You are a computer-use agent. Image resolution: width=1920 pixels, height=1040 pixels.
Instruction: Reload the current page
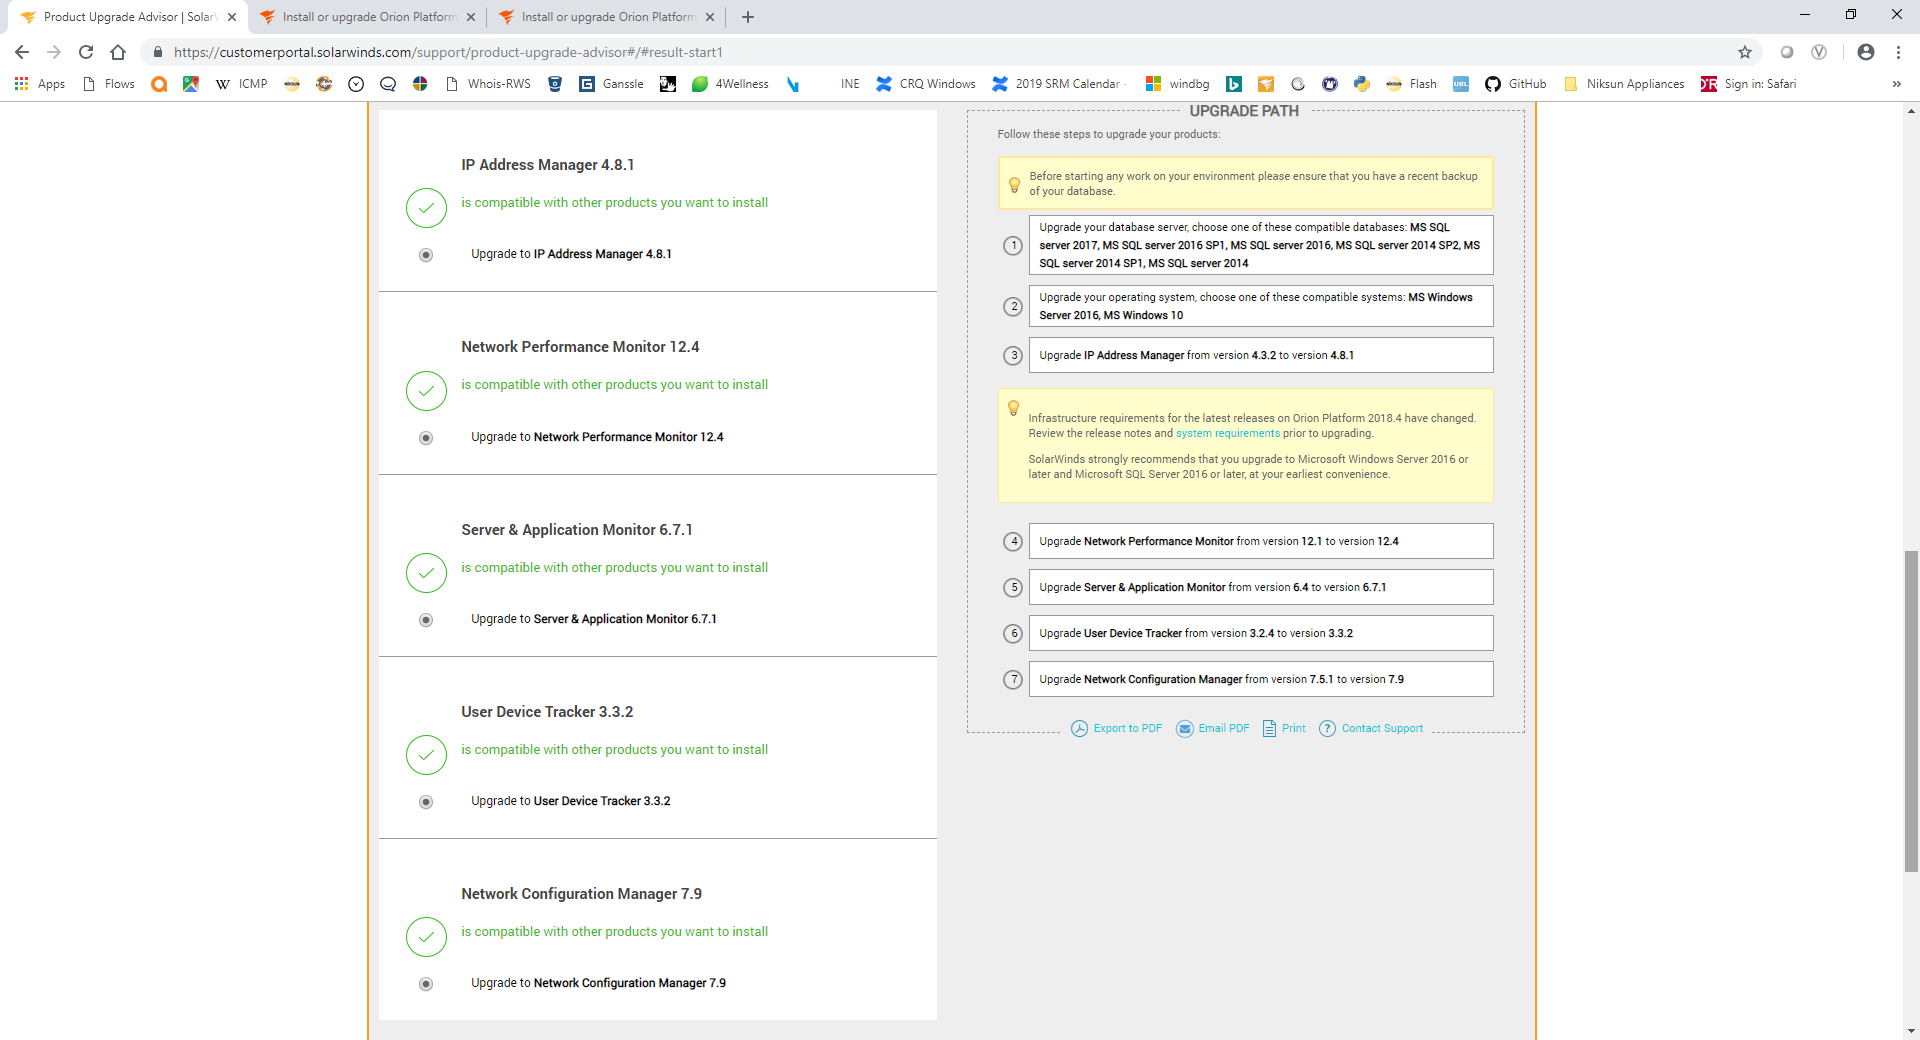[86, 52]
